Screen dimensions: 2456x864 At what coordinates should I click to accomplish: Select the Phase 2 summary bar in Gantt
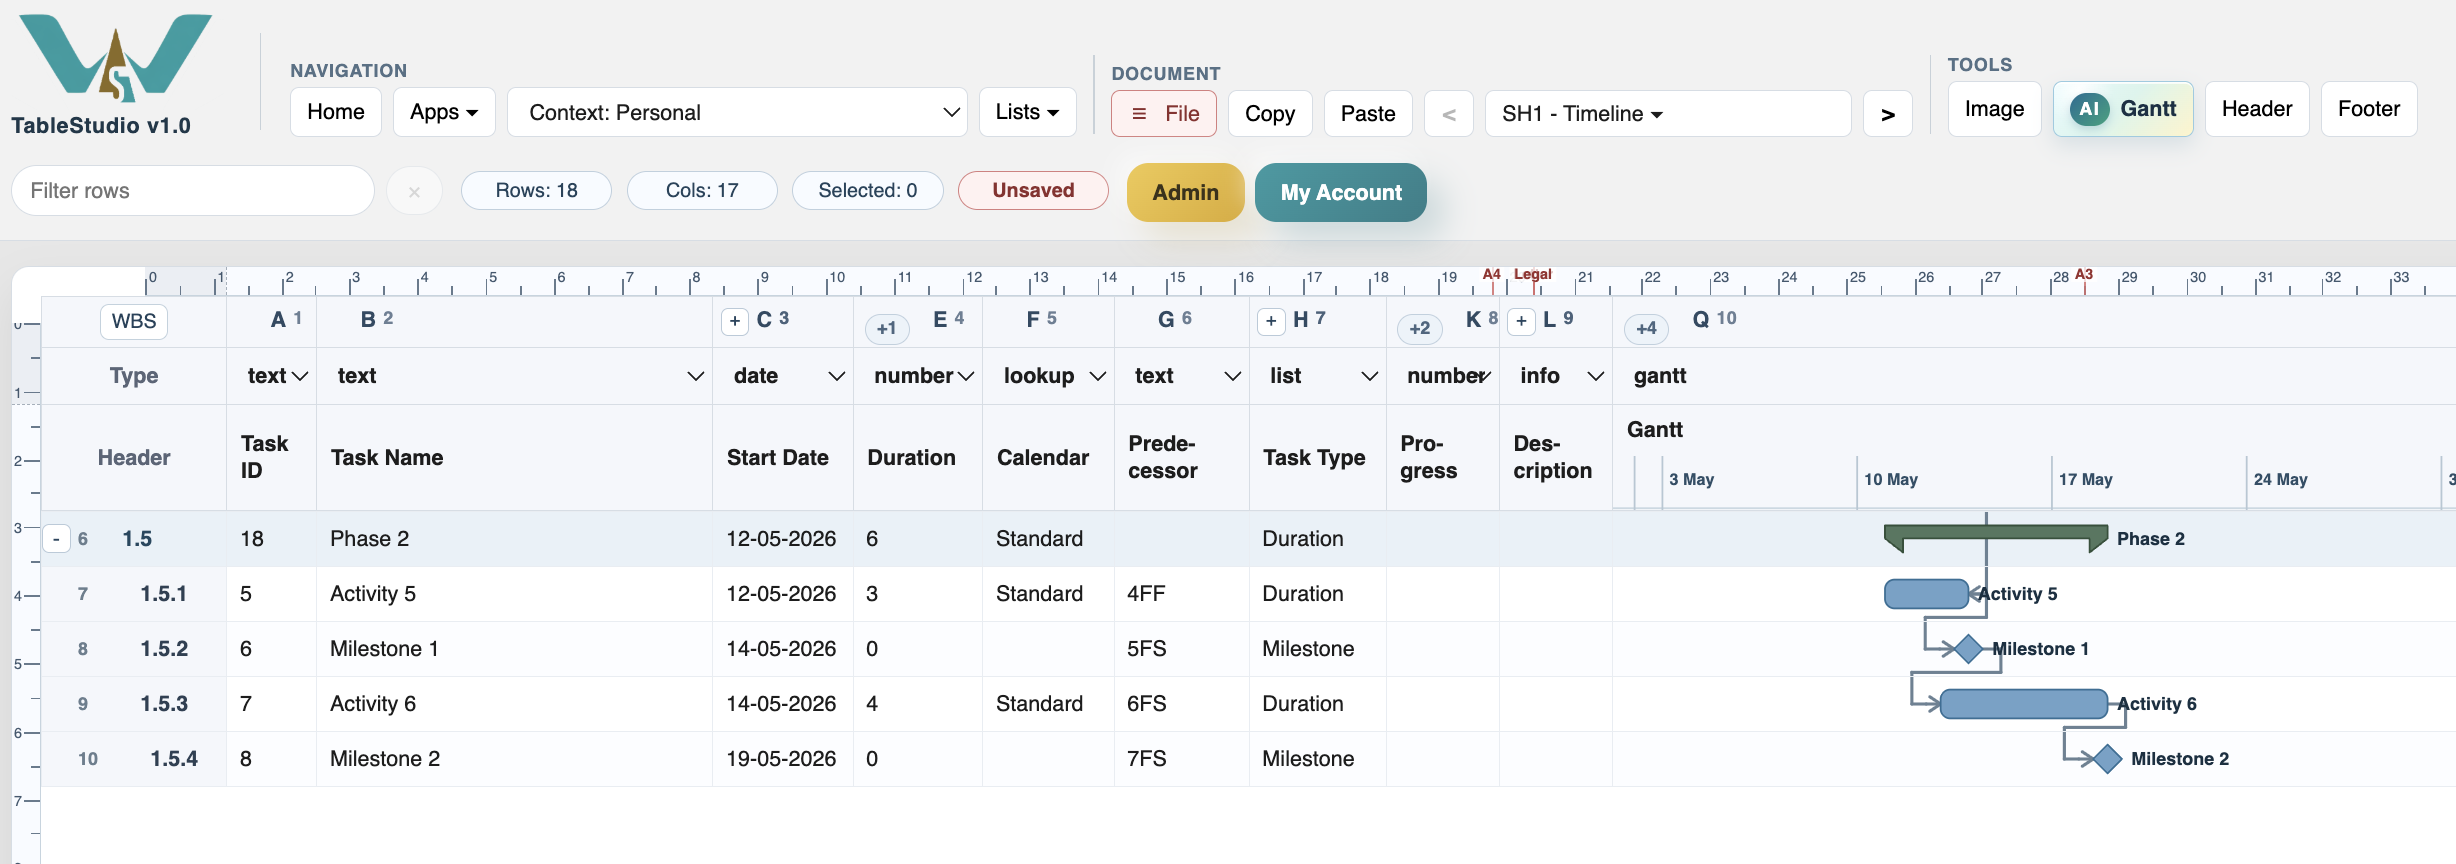1996,538
